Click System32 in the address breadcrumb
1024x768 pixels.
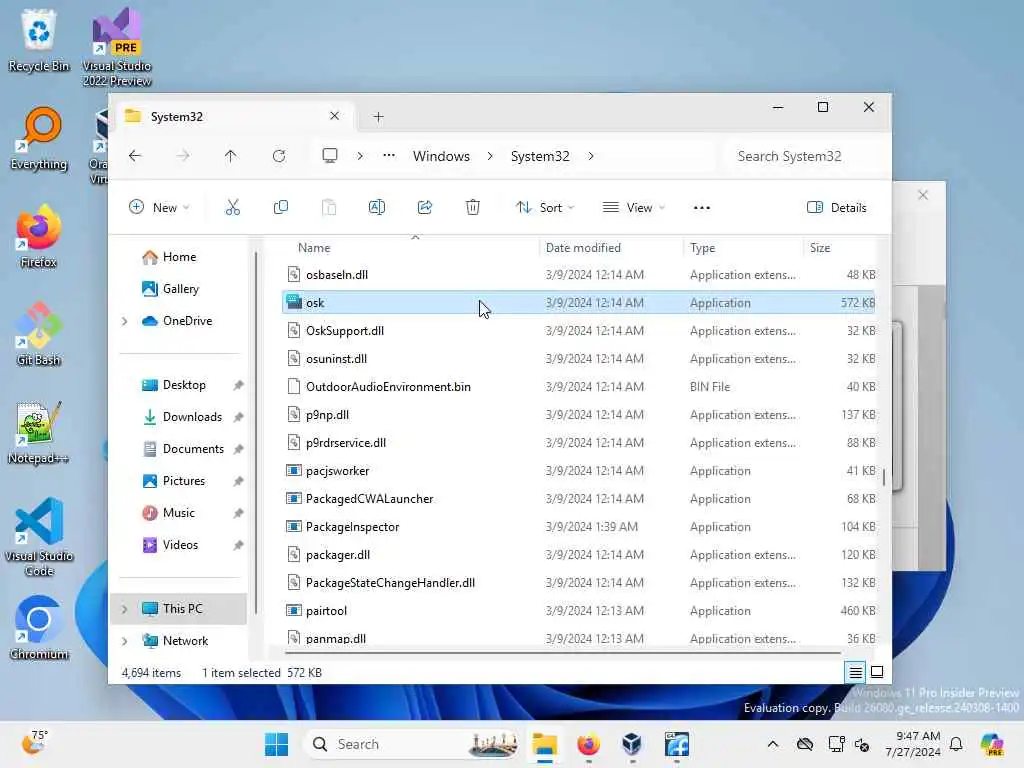pyautogui.click(x=540, y=156)
